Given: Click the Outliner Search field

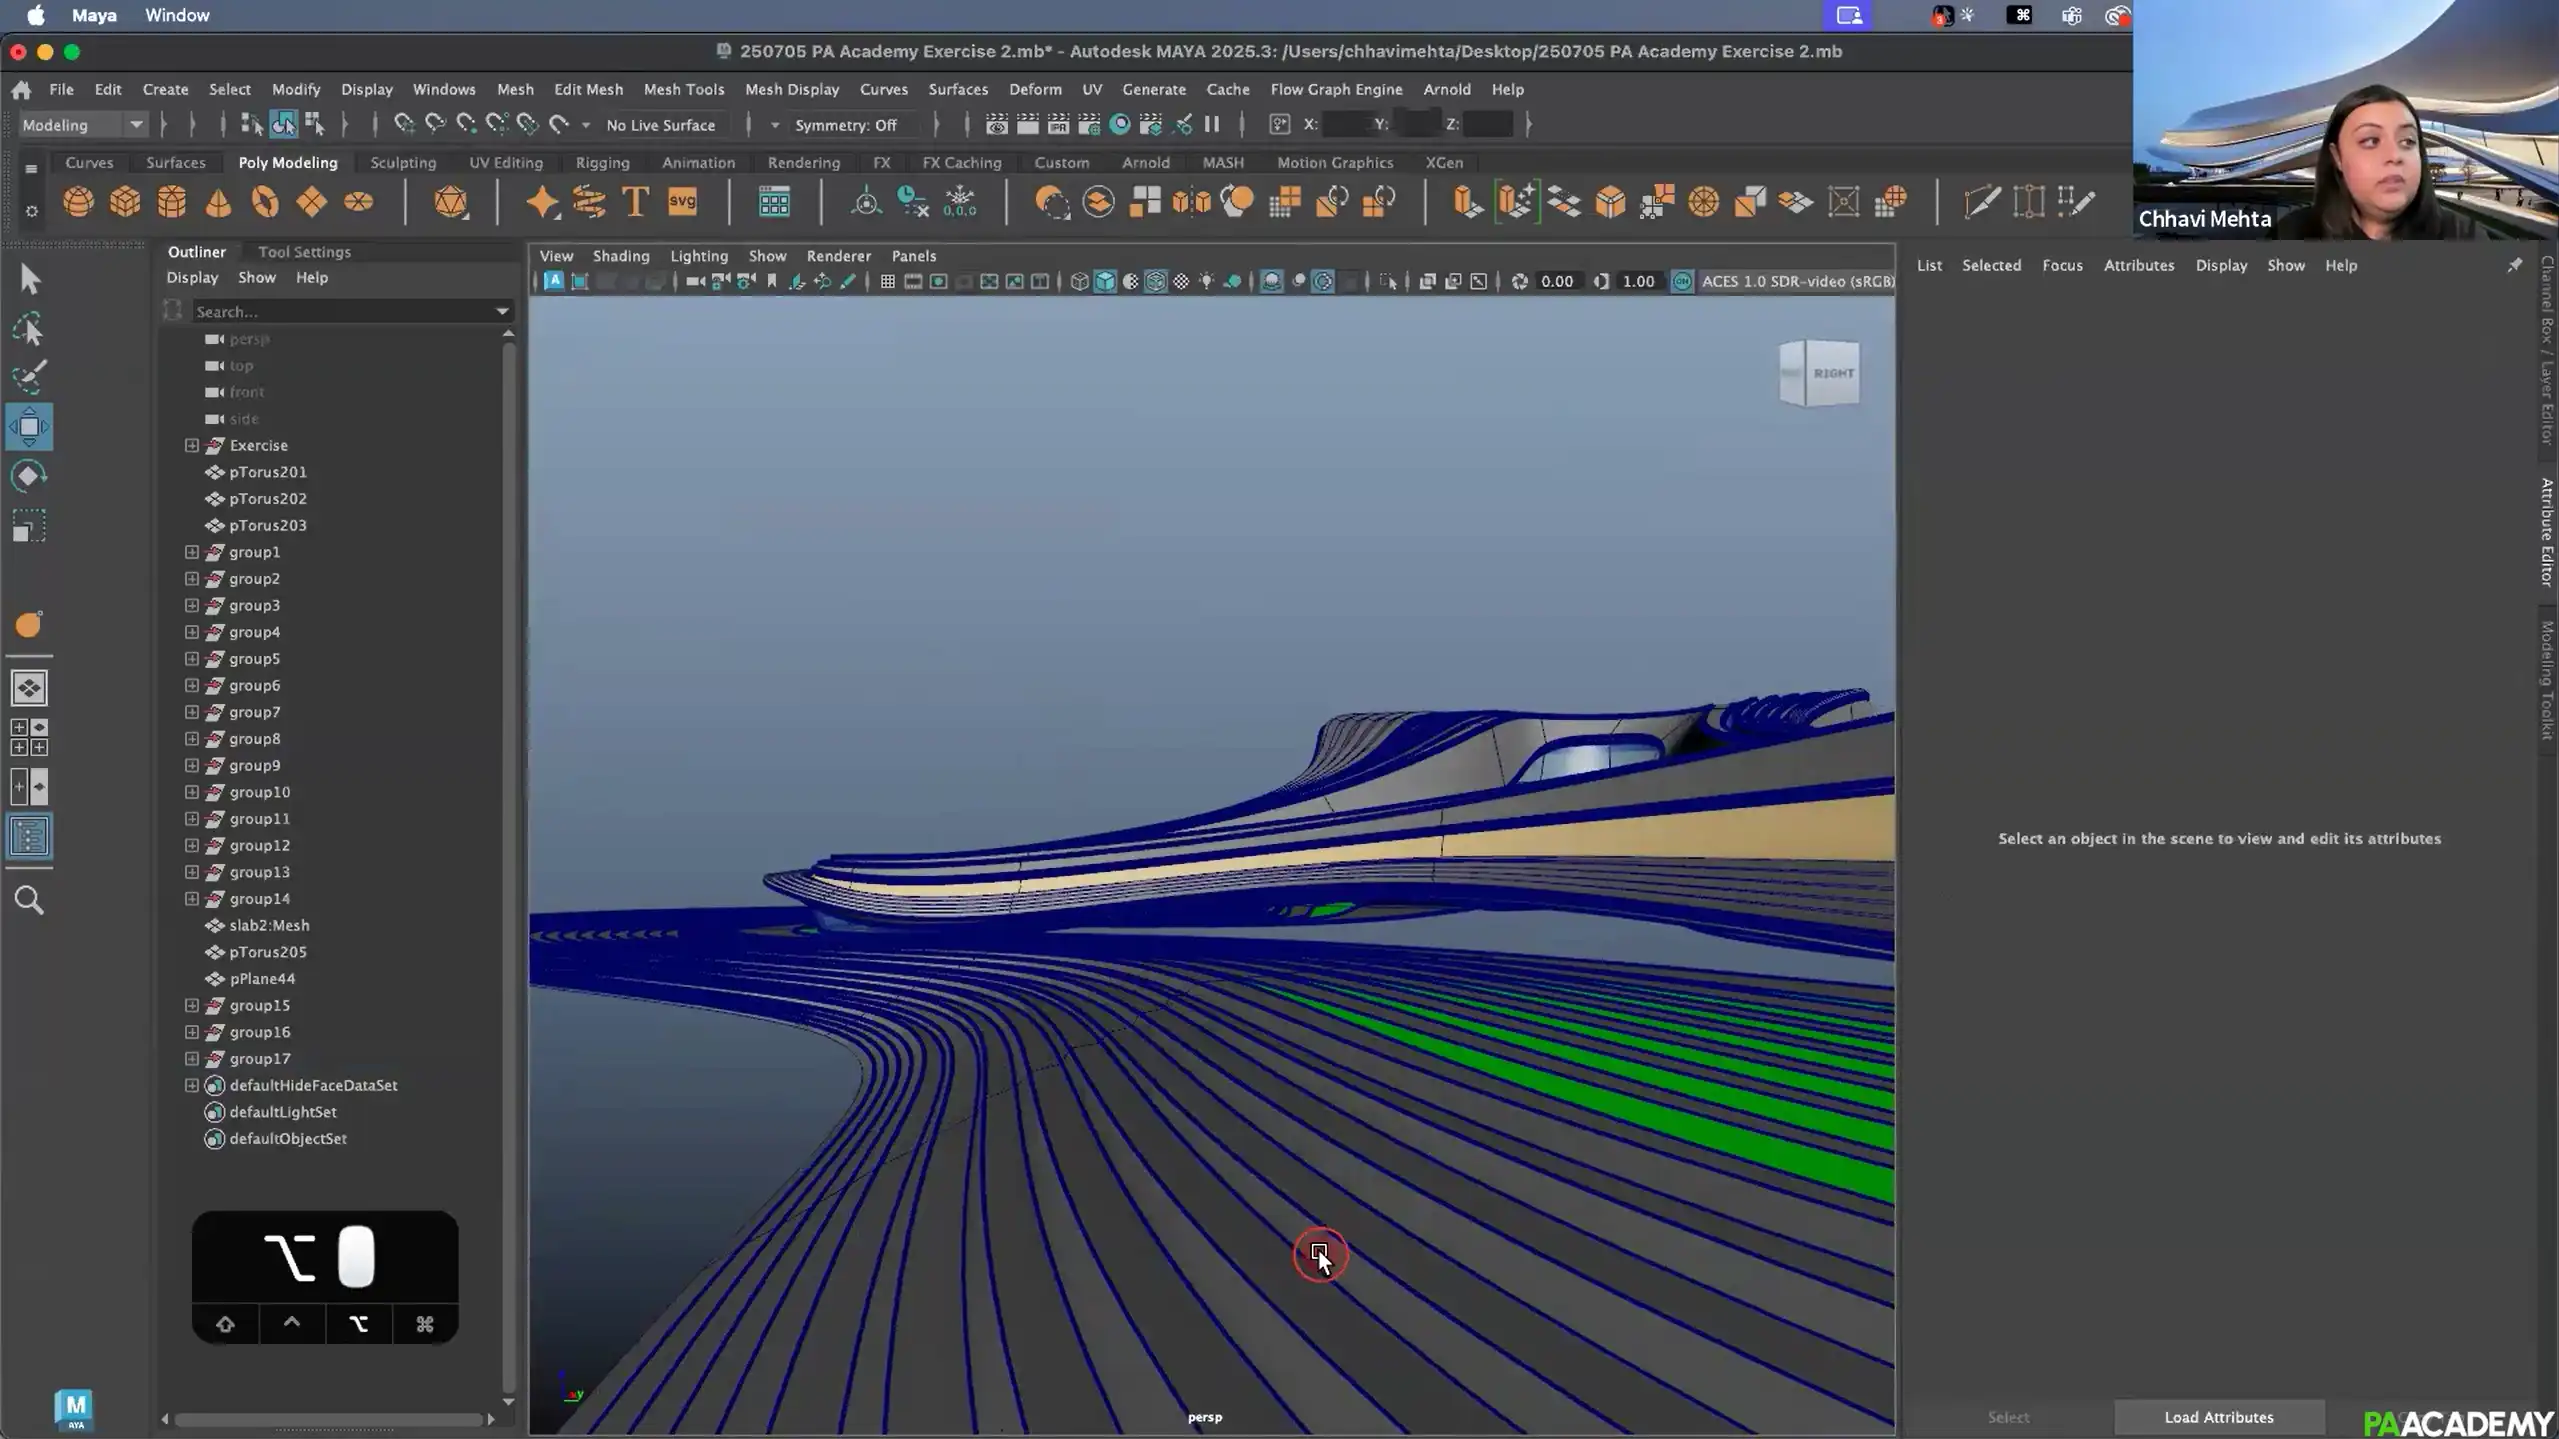Looking at the screenshot, I should coord(343,312).
